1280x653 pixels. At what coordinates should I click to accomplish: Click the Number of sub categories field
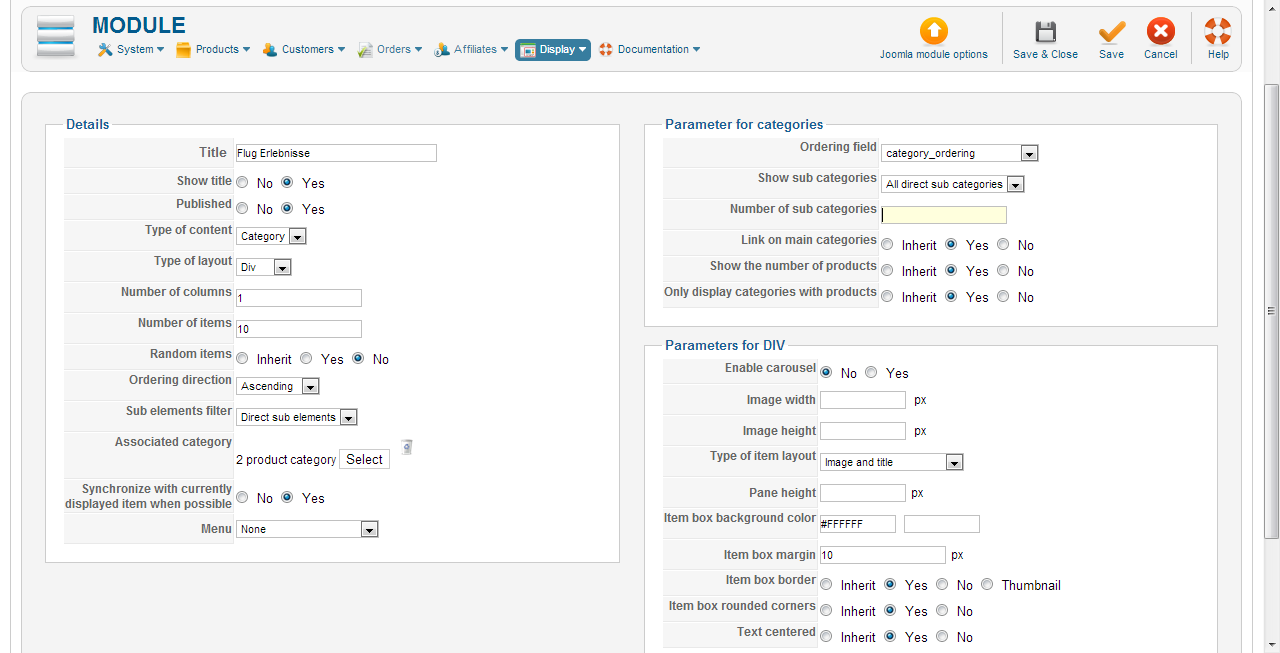(x=943, y=215)
